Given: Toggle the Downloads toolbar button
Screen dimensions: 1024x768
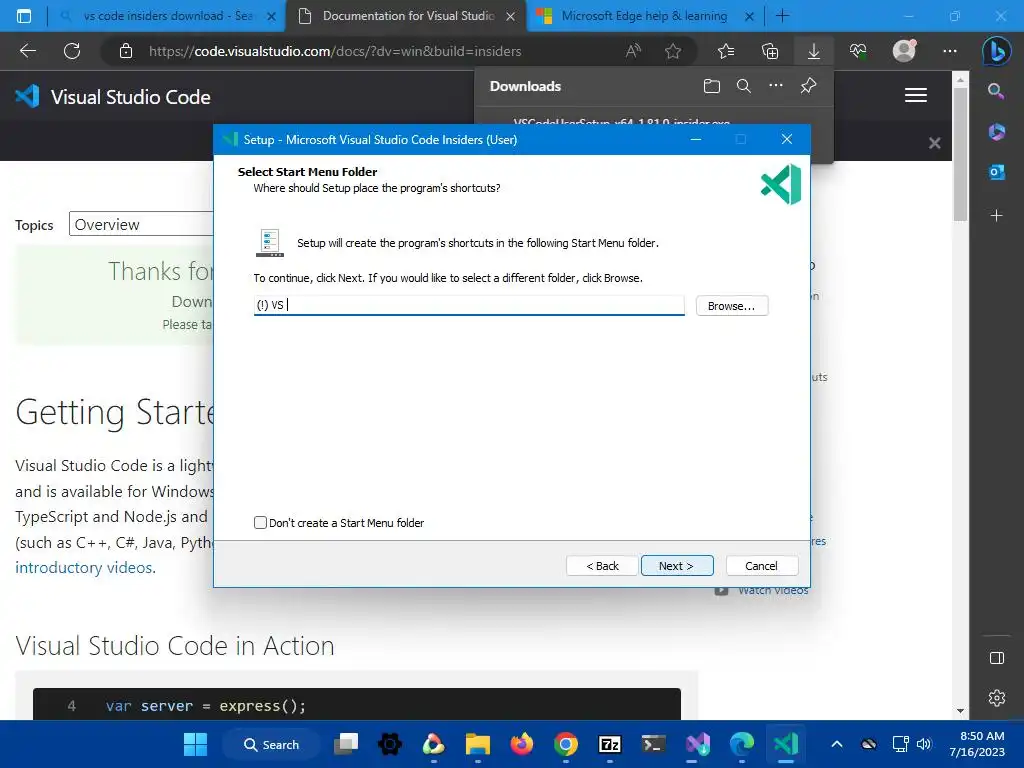Looking at the screenshot, I should click(x=814, y=51).
